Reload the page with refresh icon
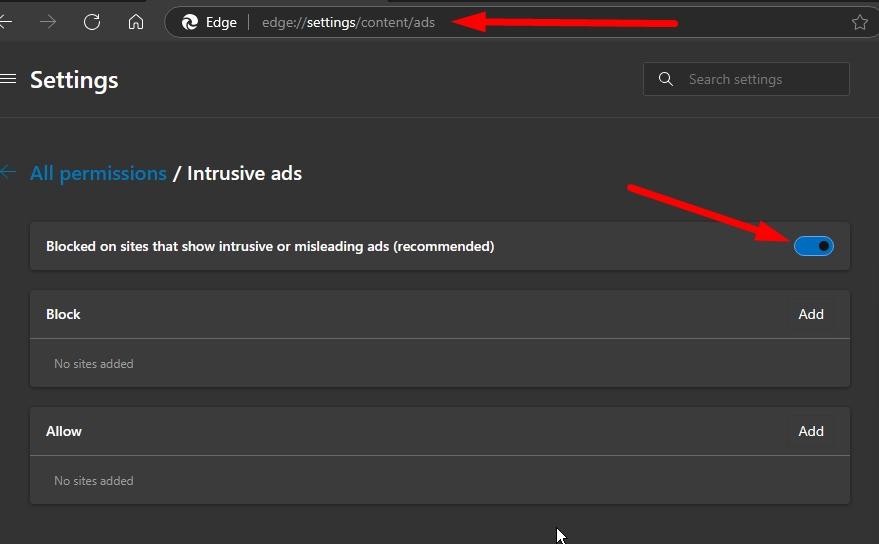The width and height of the screenshot is (879, 544). coord(92,22)
